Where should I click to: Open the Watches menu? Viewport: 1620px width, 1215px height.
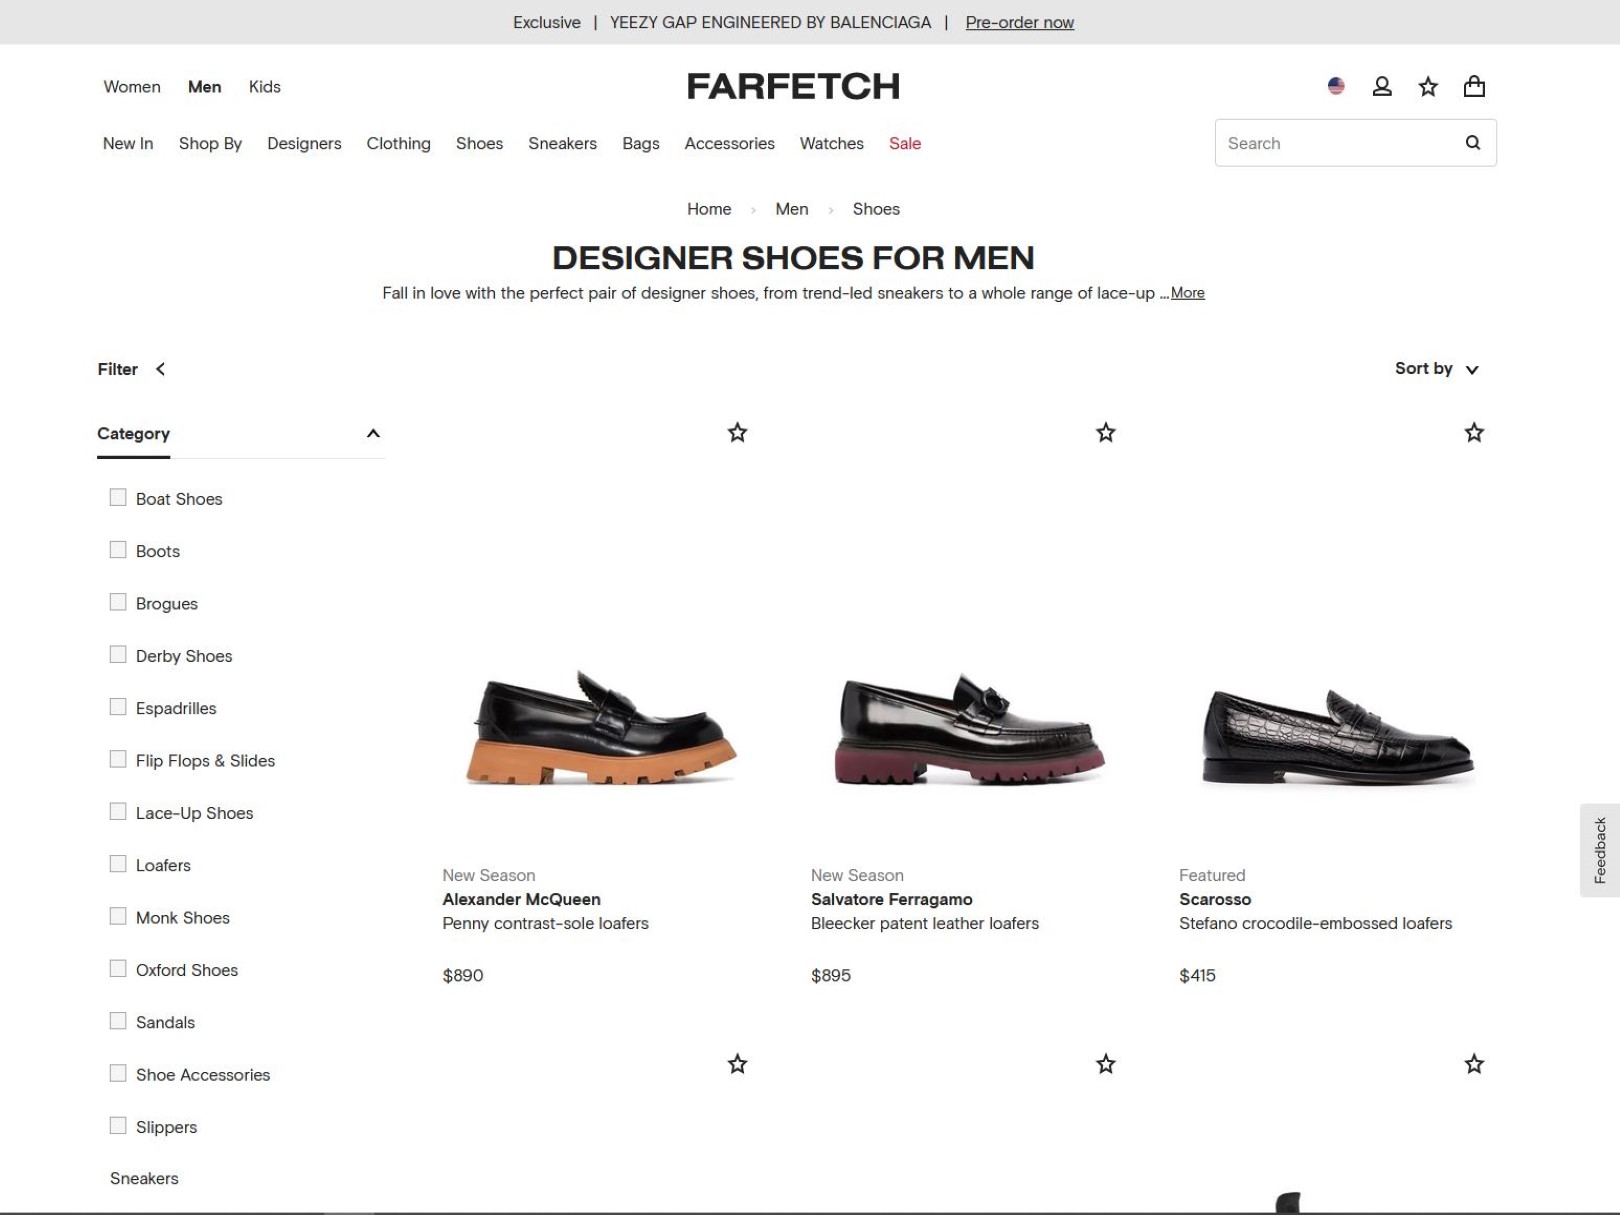[831, 143]
